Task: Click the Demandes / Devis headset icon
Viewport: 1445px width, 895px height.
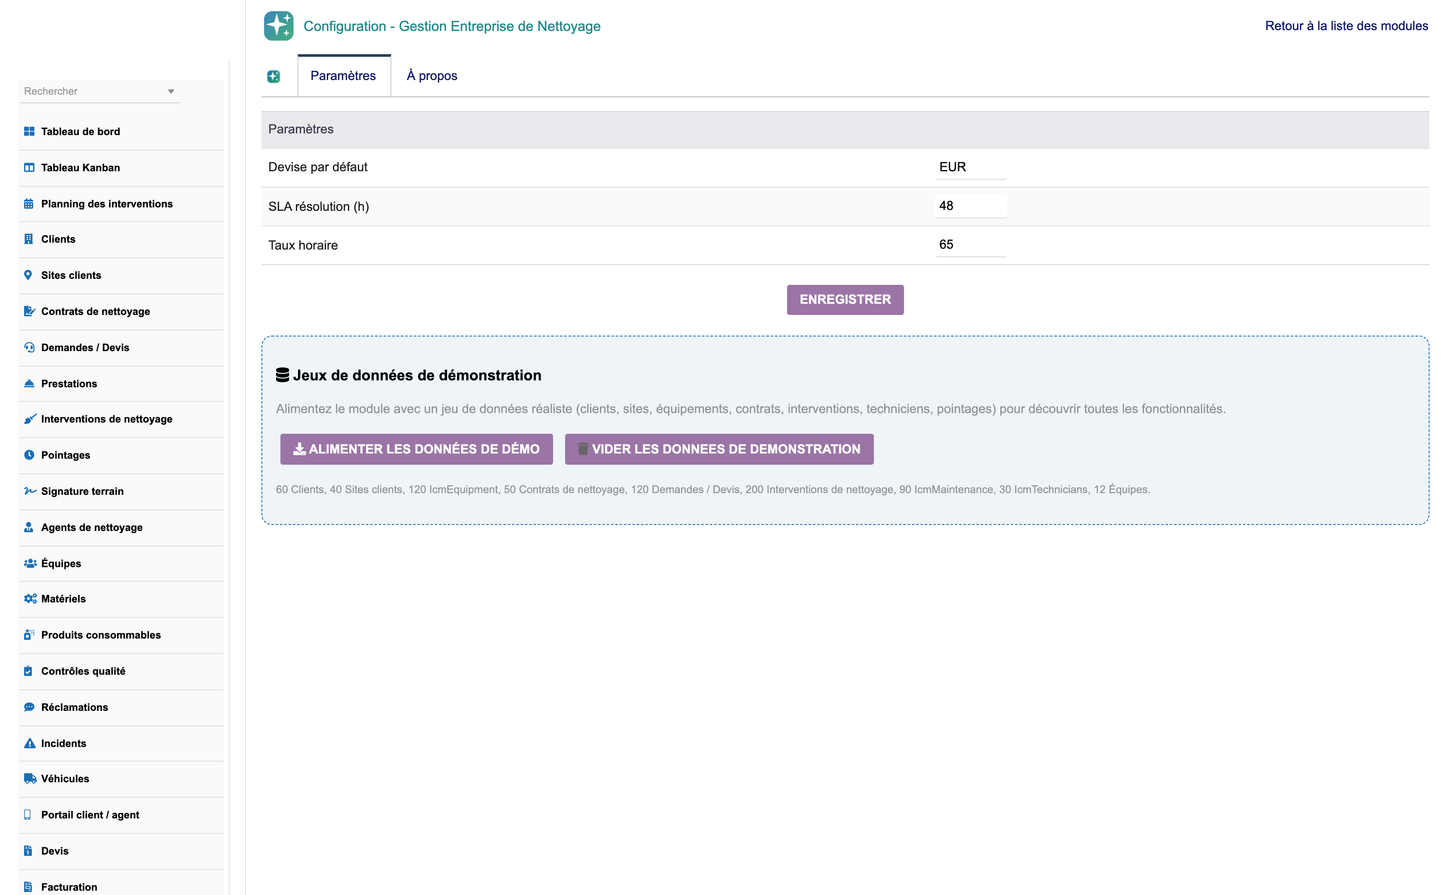Action: click(29, 348)
